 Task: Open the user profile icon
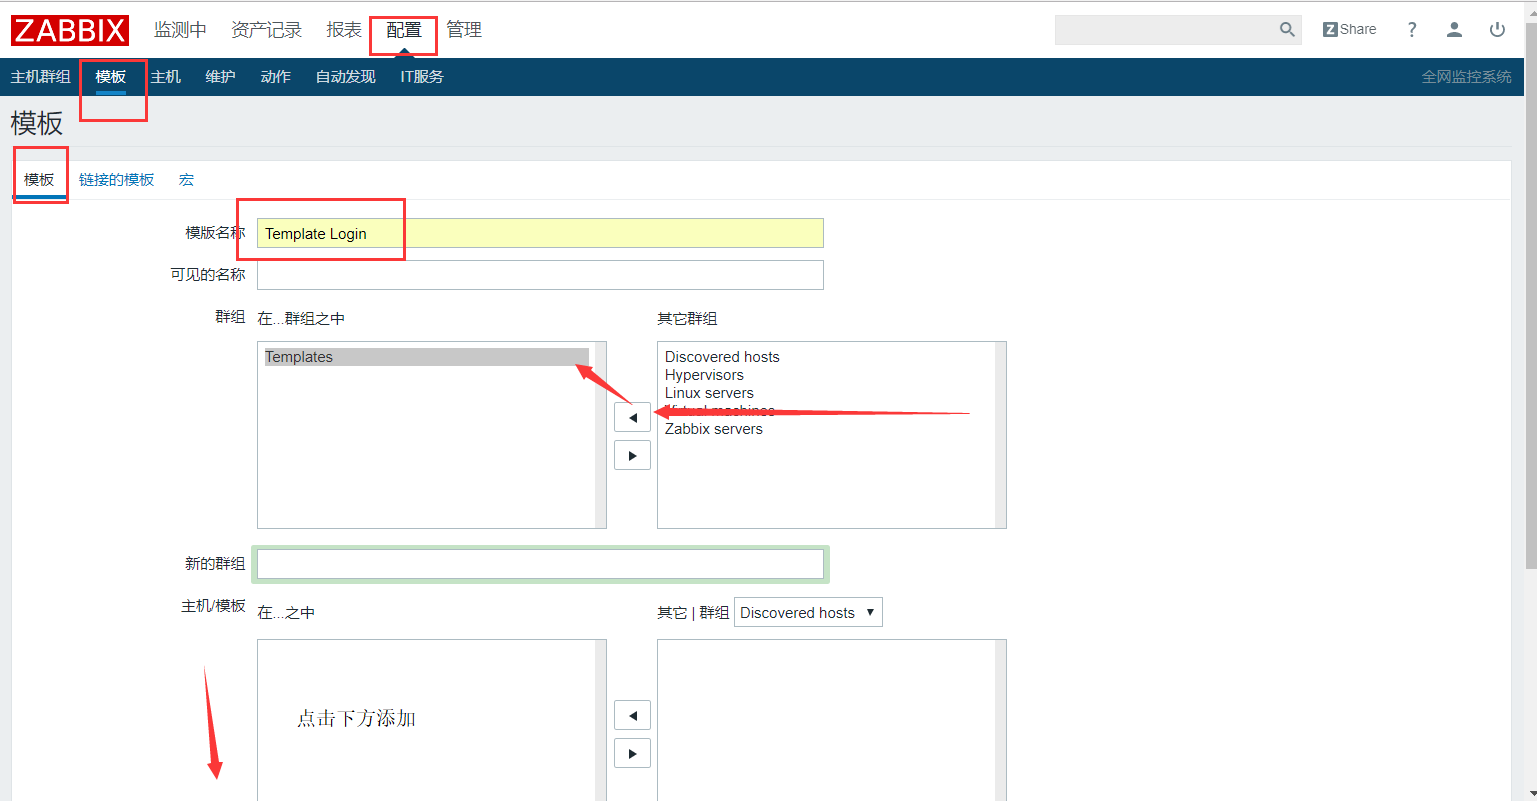coord(1455,30)
